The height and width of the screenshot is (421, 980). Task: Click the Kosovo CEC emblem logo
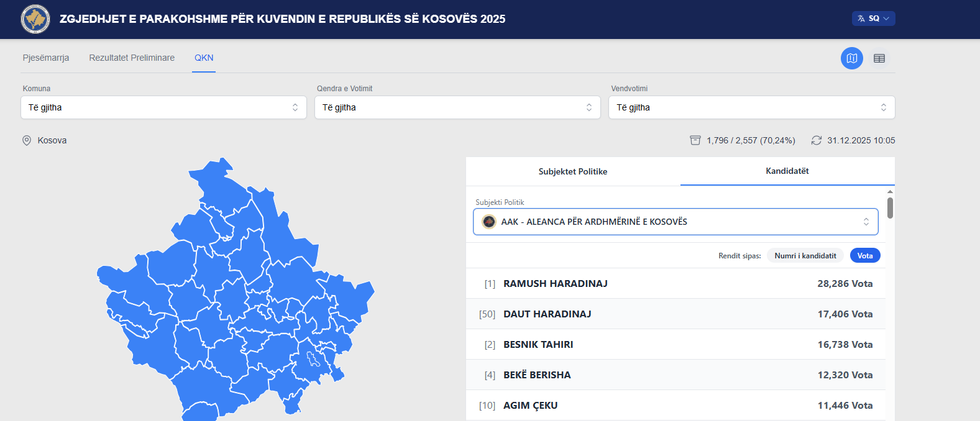point(35,19)
